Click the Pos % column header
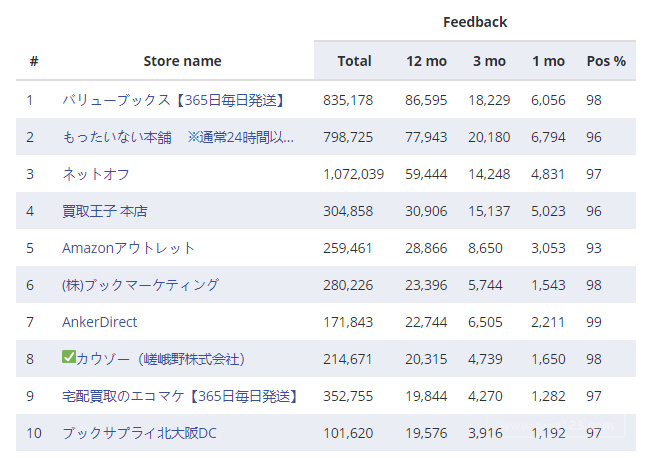This screenshot has width=646, height=458. coord(606,61)
